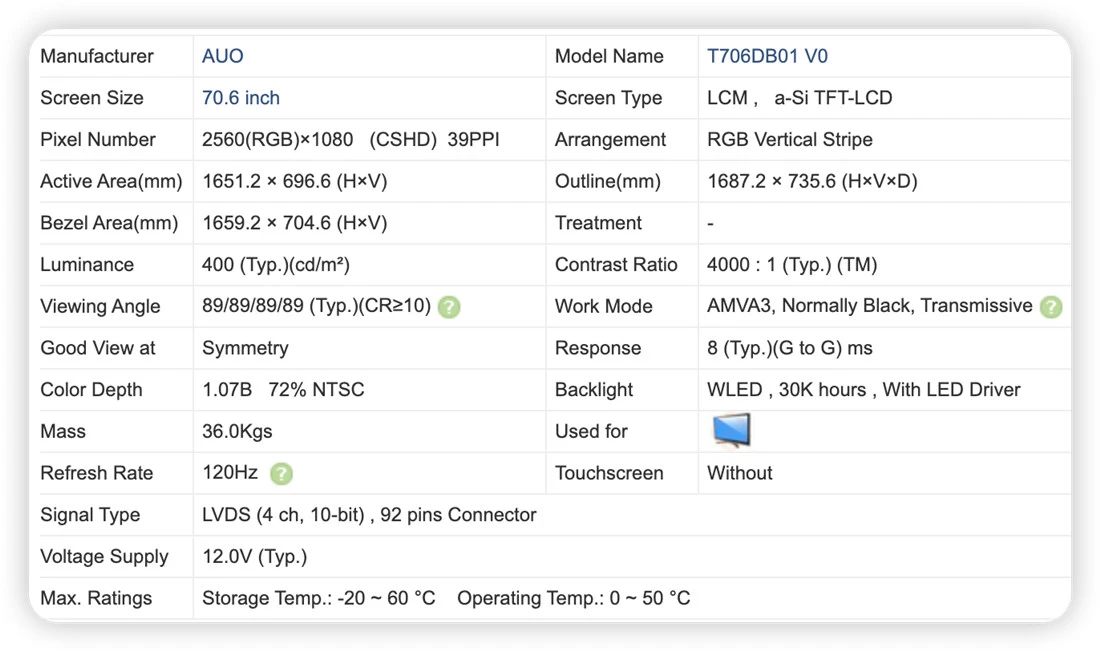Viewport: 1100px width, 651px height.
Task: Select the Storage Temp. -20 ~ 60 °C text
Action: (x=319, y=598)
